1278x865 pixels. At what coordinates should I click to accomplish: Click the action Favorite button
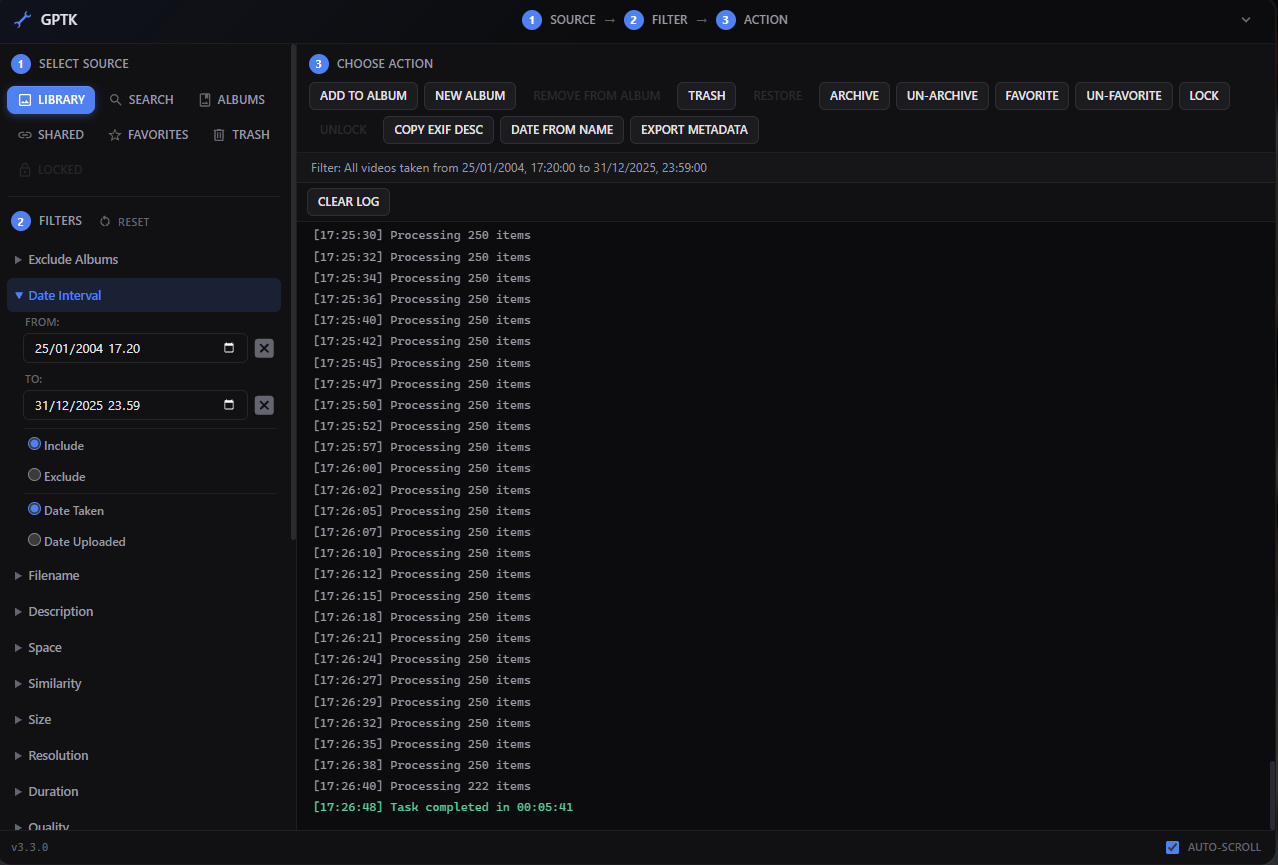tap(1032, 96)
